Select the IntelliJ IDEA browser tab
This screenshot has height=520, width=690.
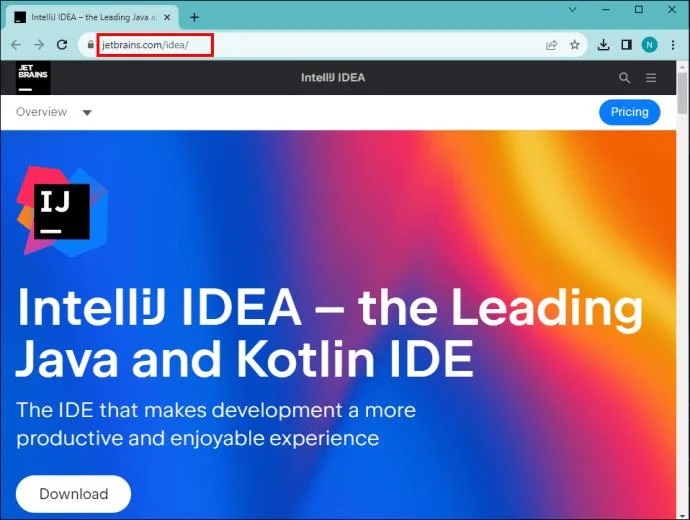(x=92, y=18)
